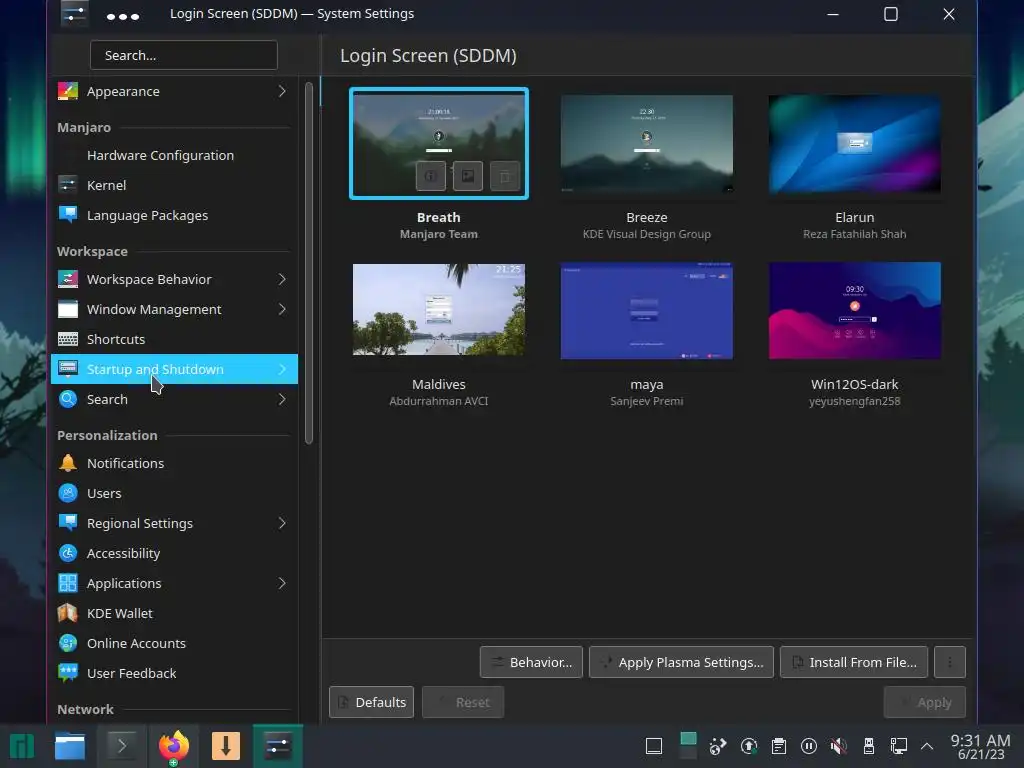Expand the Search category chevron

tap(282, 400)
